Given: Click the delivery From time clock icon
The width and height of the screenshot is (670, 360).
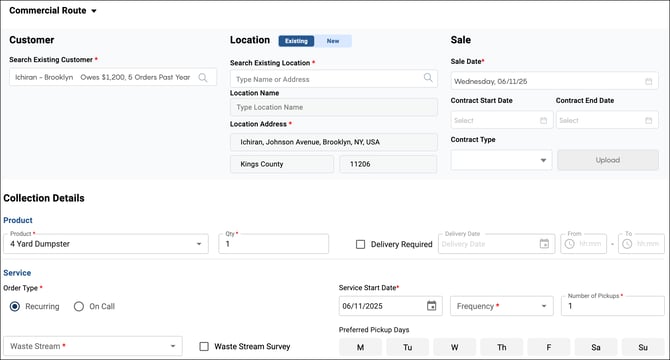Looking at the screenshot, I should [x=570, y=244].
